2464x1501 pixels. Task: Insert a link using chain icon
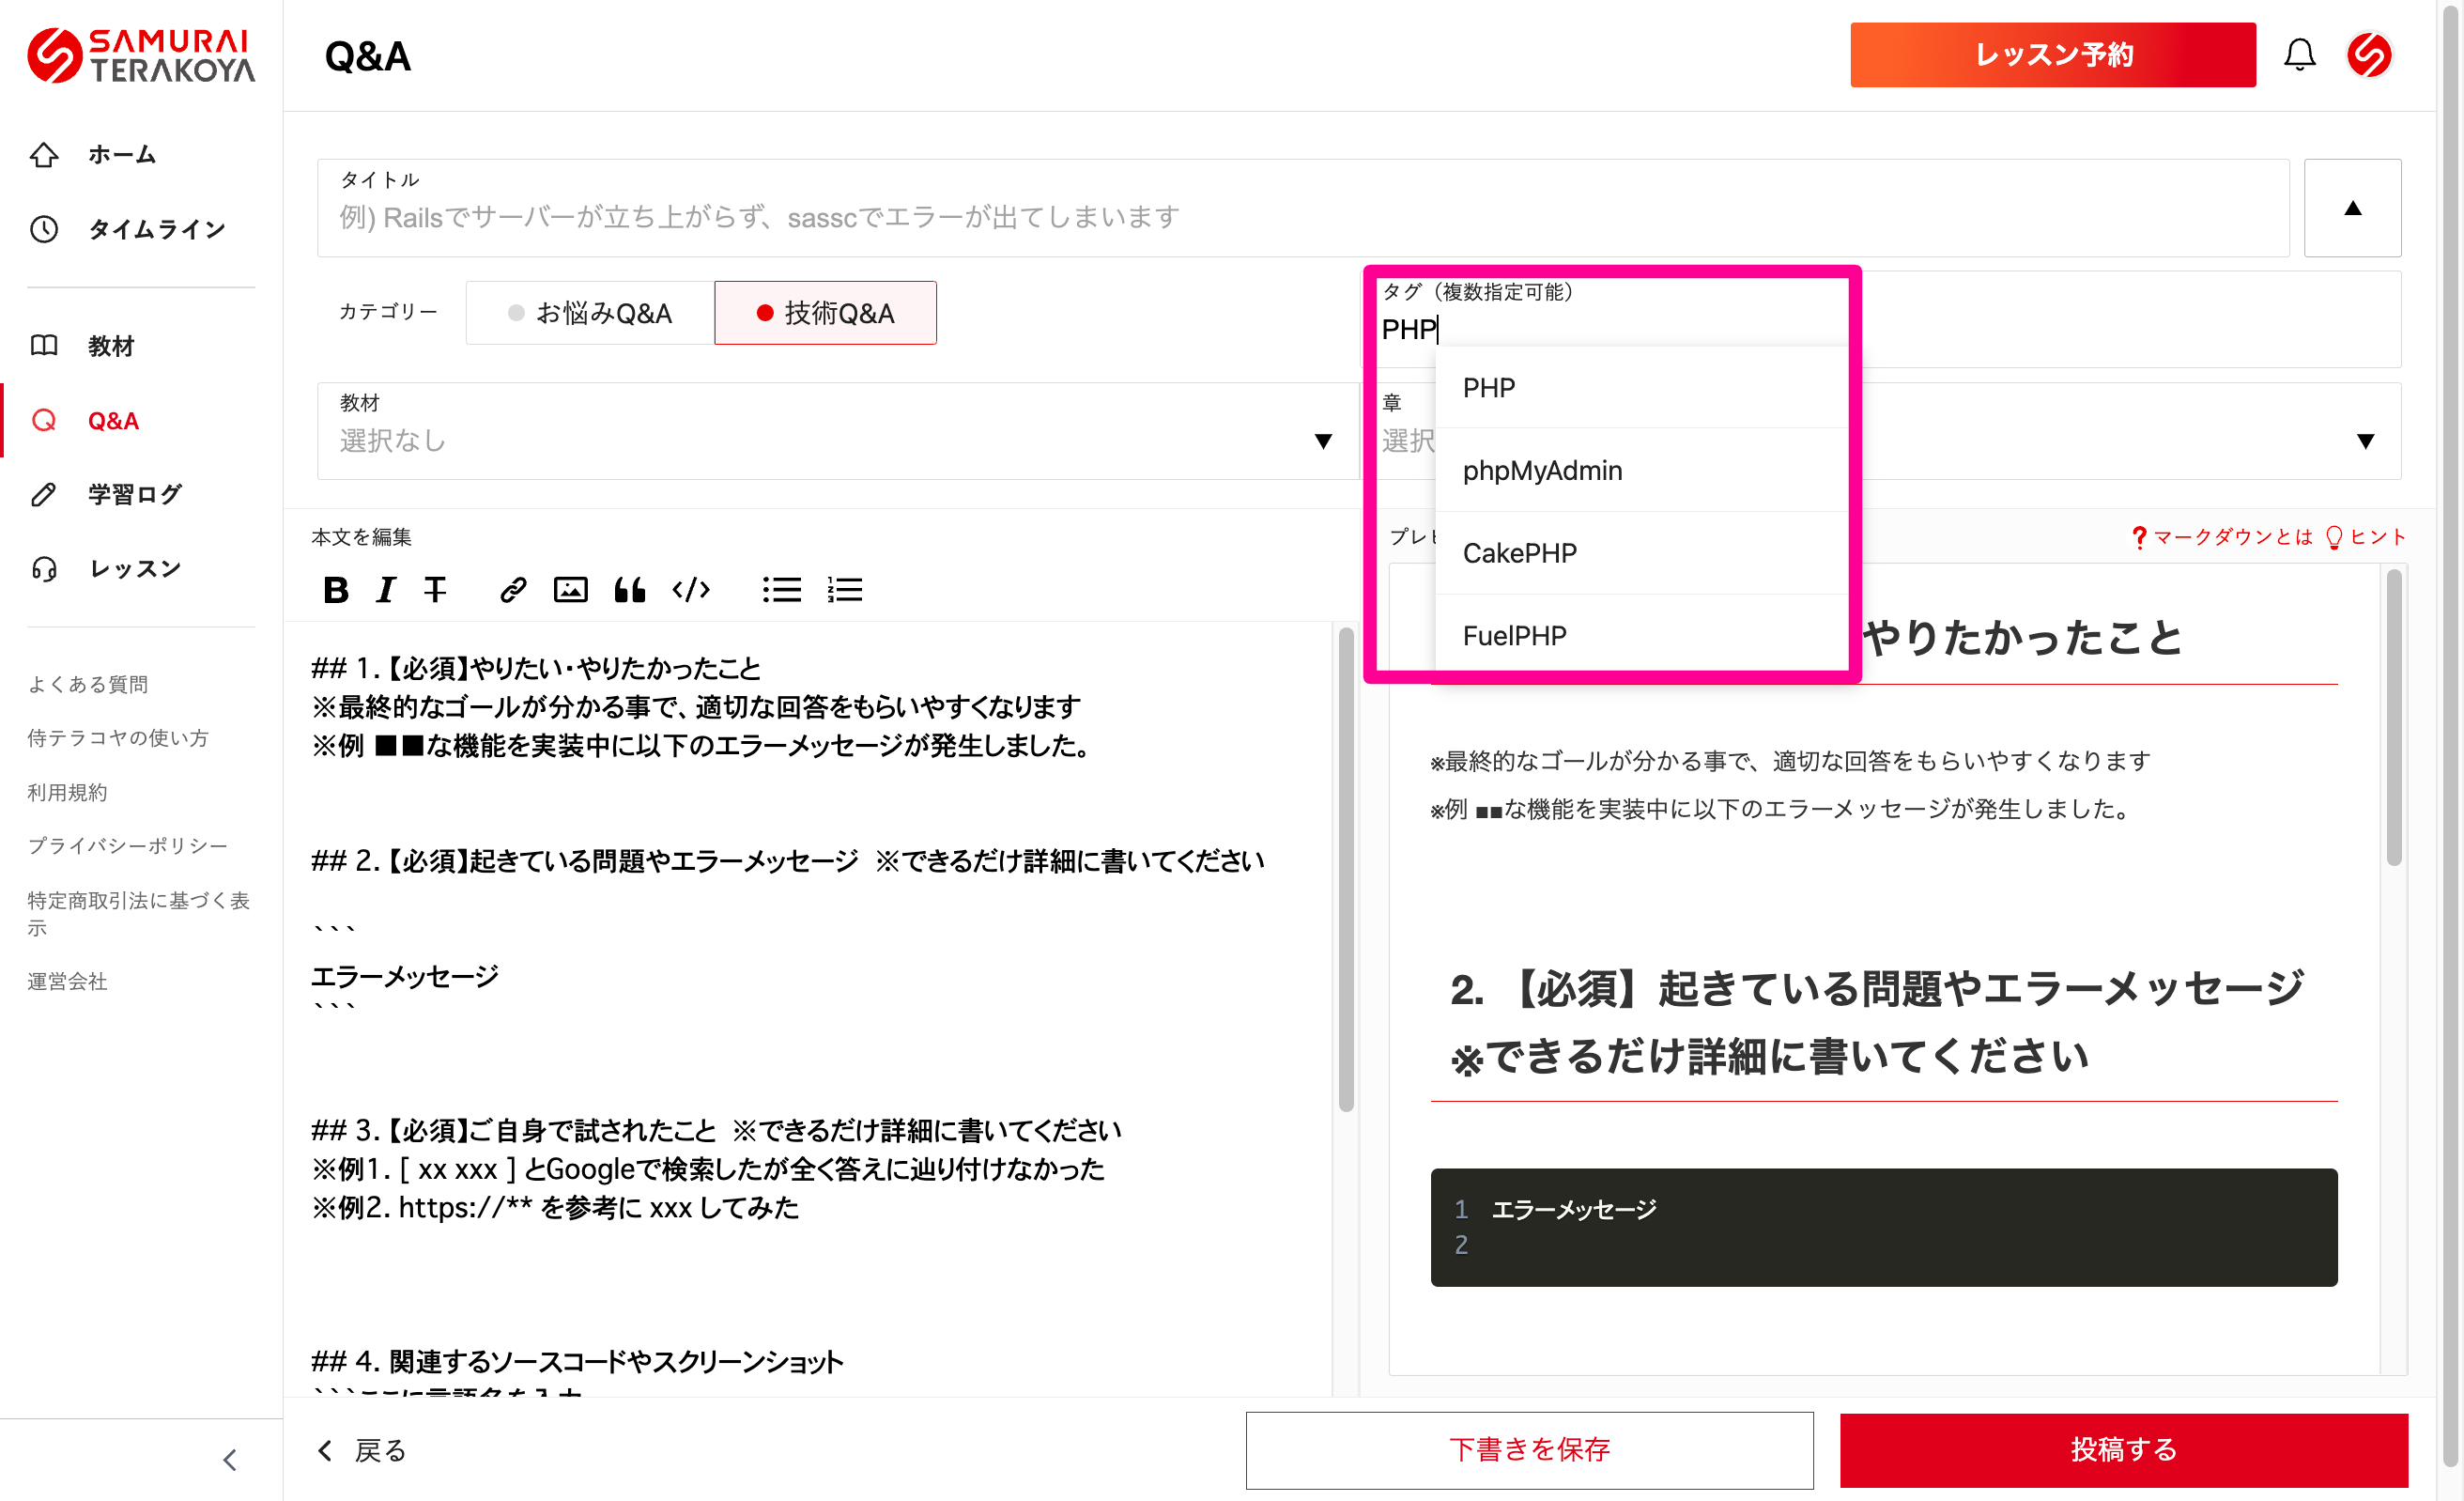pyautogui.click(x=513, y=590)
